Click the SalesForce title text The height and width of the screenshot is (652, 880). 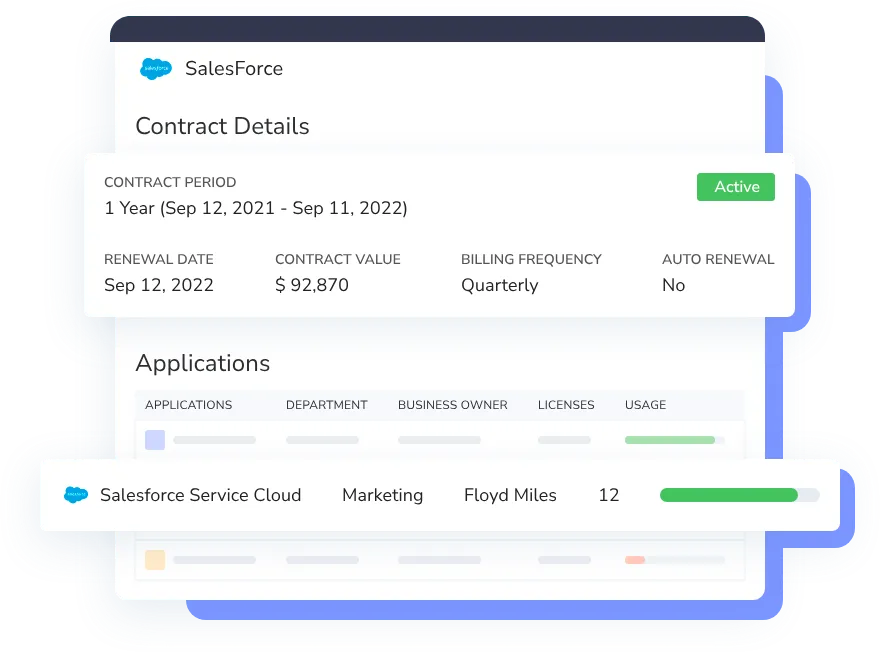tap(234, 68)
